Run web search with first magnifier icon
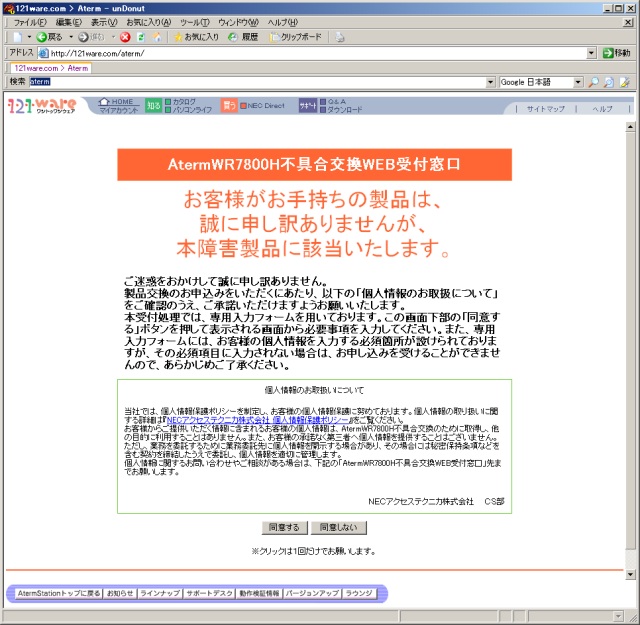The width and height of the screenshot is (640, 625). pos(593,82)
